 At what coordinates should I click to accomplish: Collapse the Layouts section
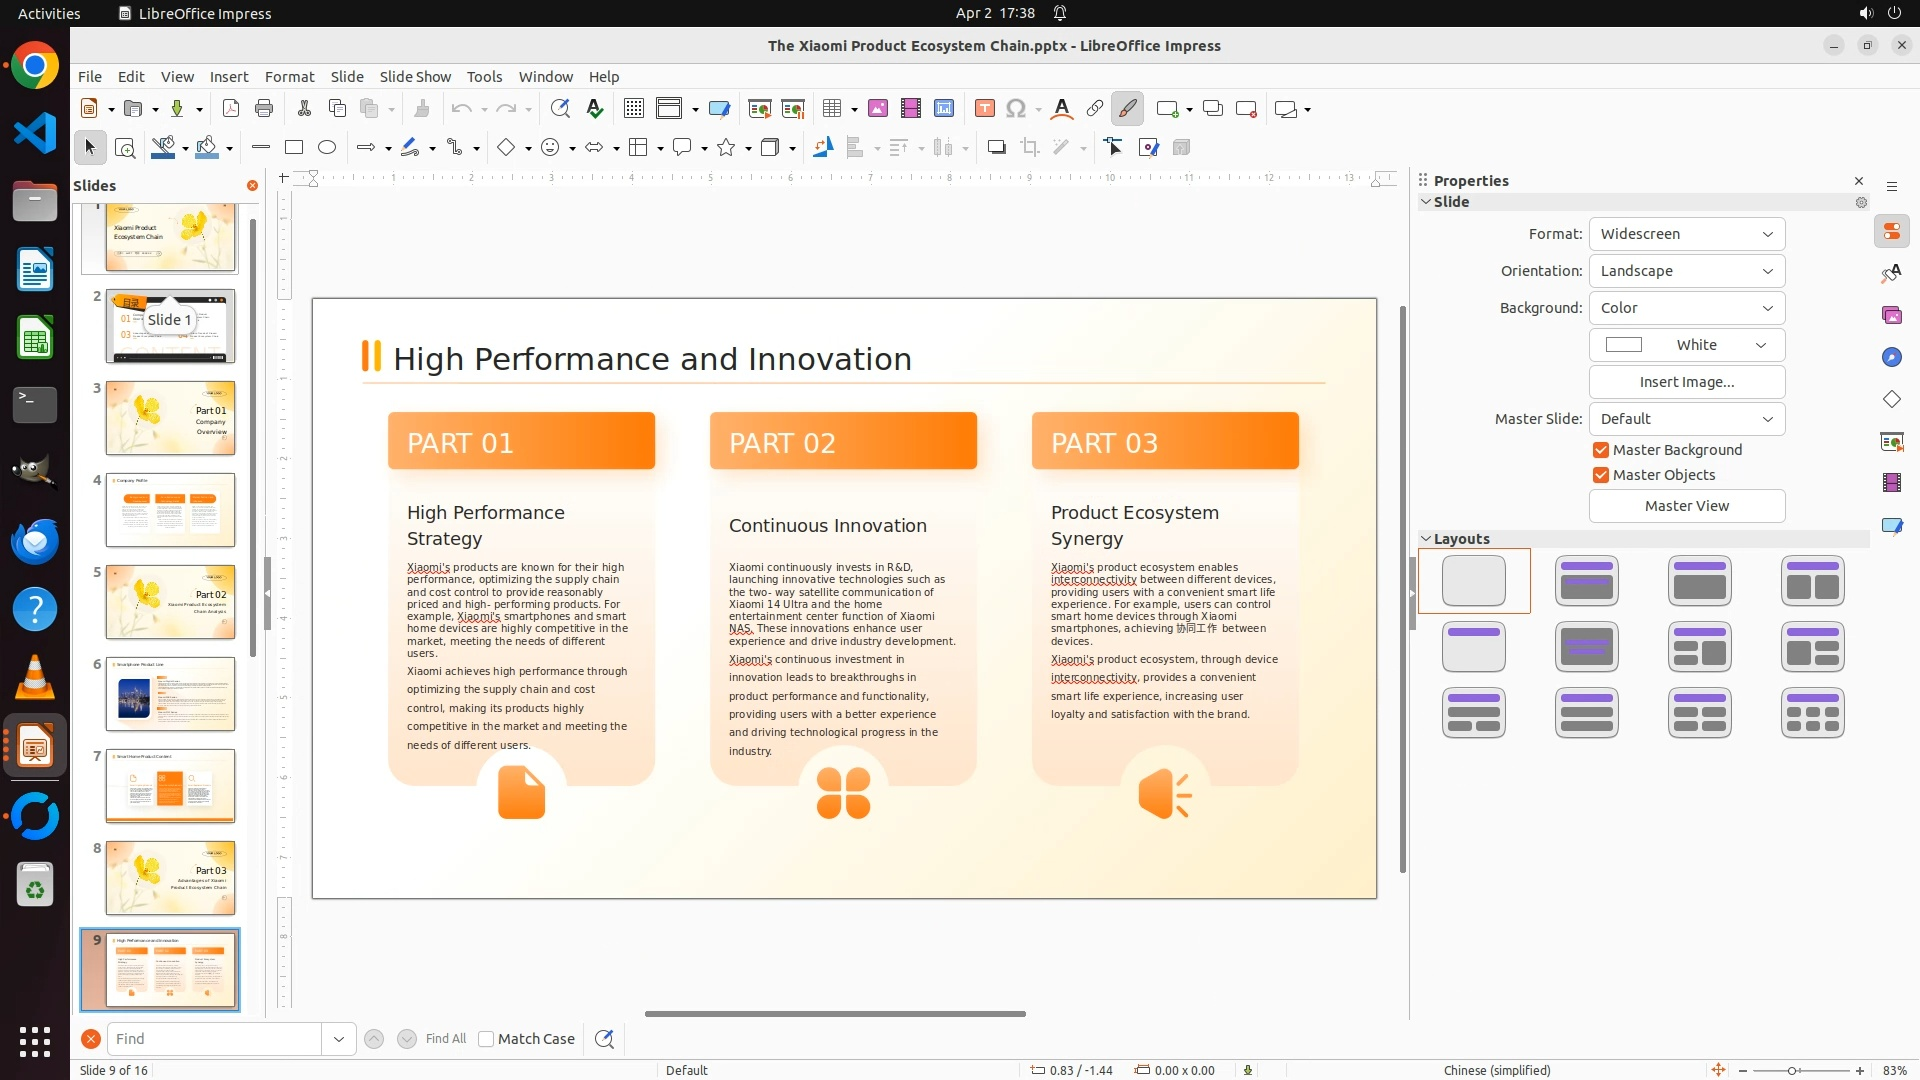[x=1426, y=539]
